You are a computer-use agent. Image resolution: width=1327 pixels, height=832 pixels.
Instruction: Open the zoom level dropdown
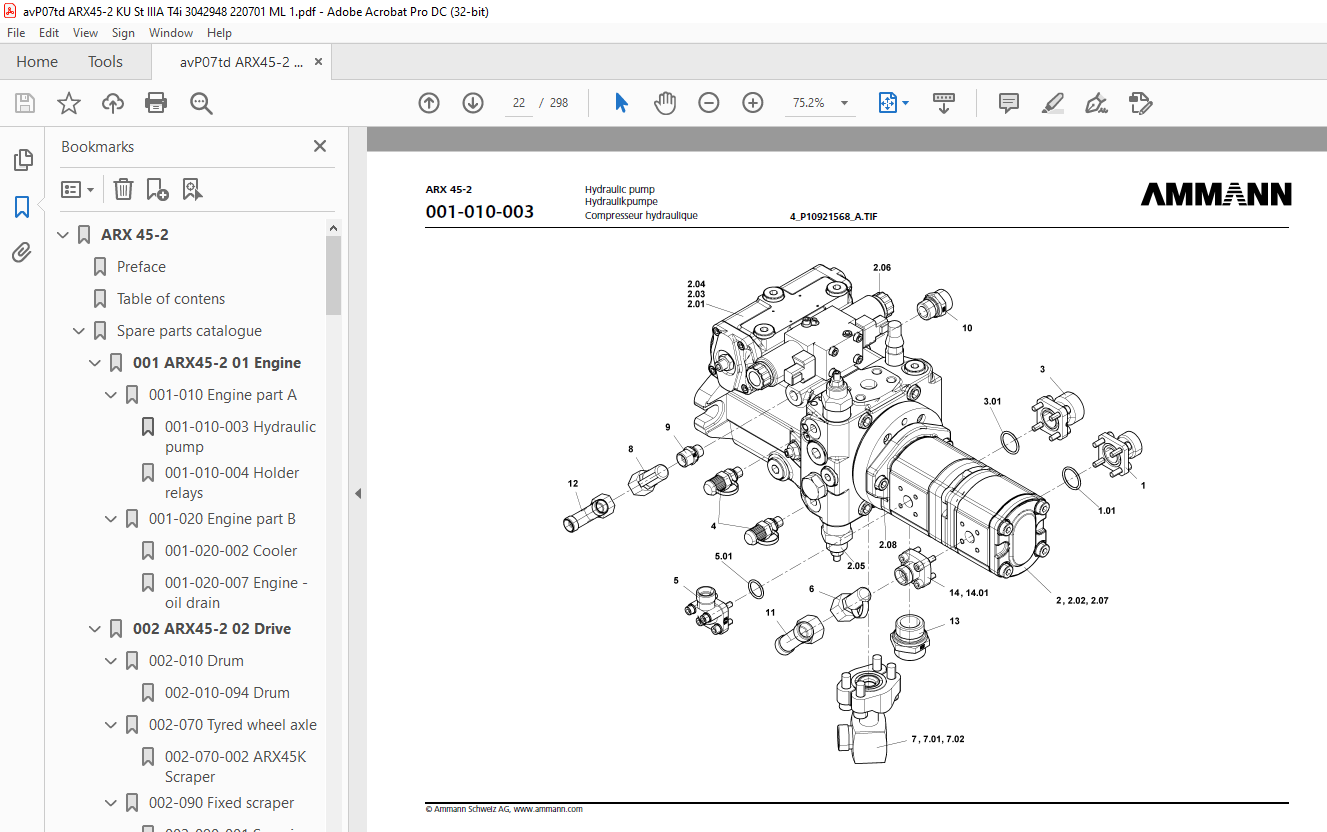point(844,103)
